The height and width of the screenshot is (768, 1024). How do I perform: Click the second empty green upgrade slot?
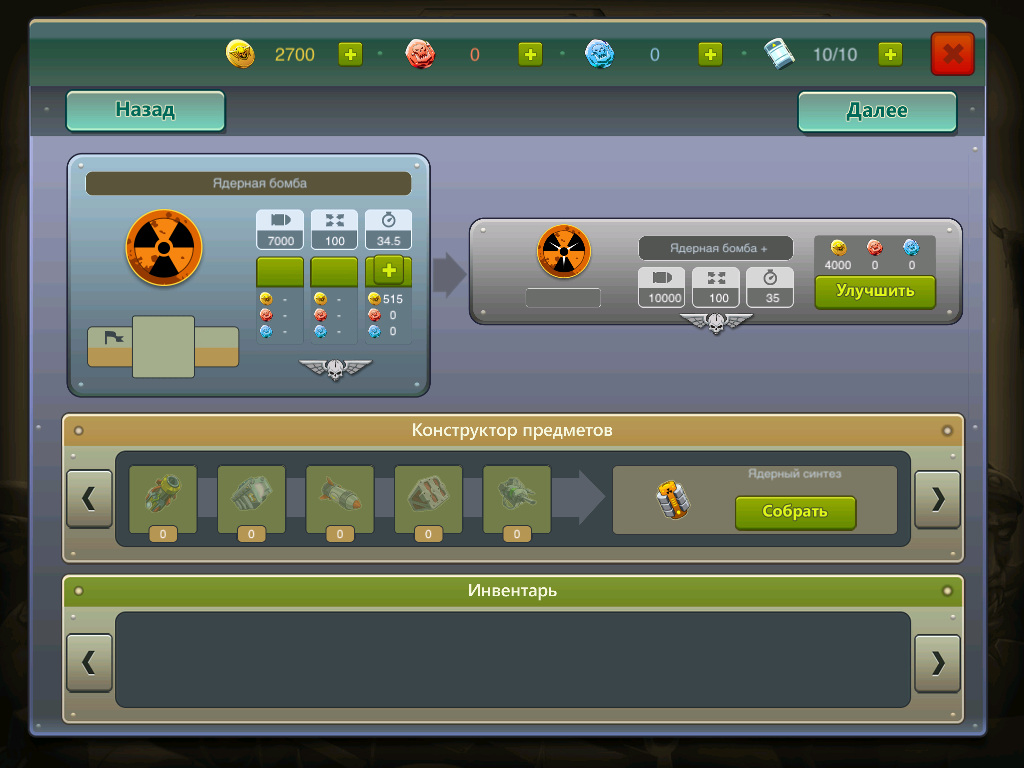[334, 272]
